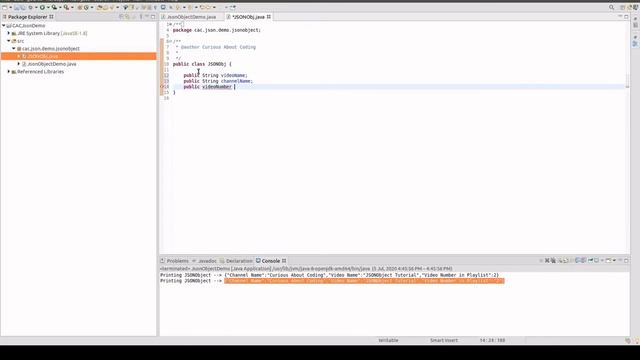
Task: Toggle Word Wrap in Console toolbar
Action: [x=572, y=260]
